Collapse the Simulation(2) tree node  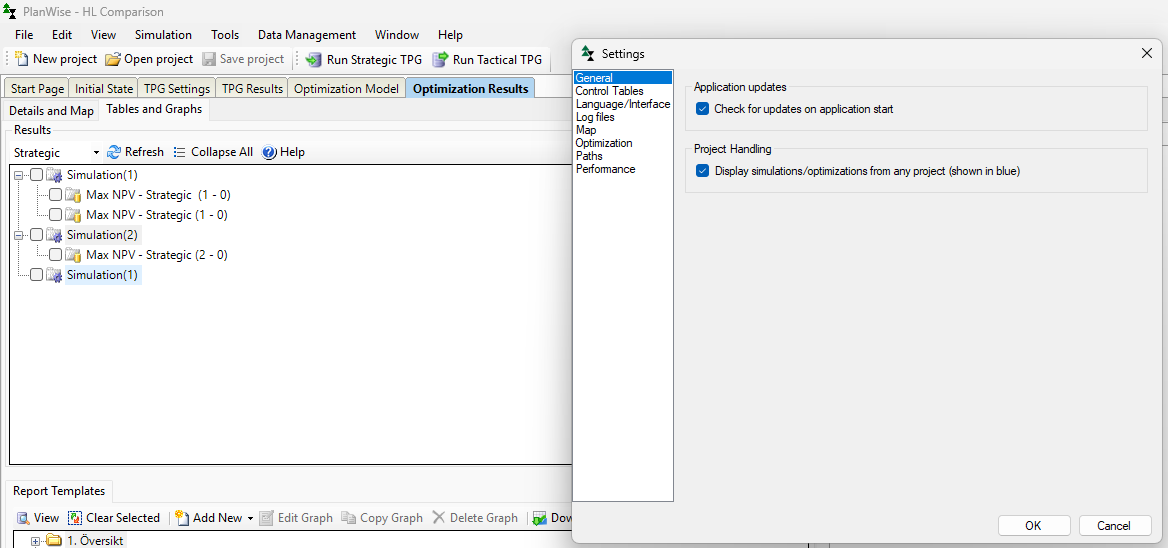click(x=18, y=235)
